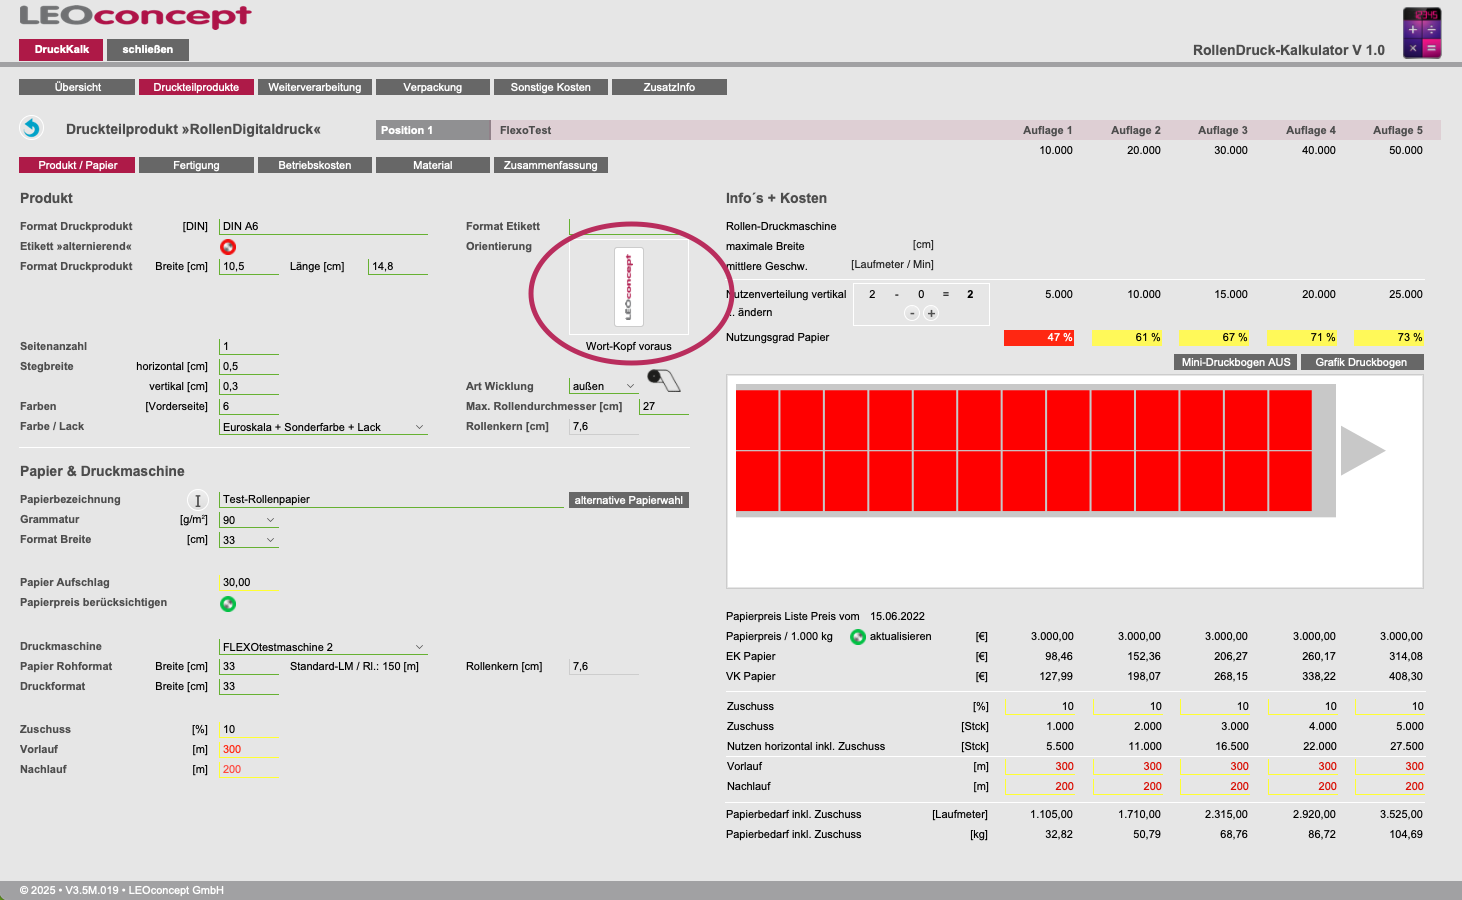Click the DIN A6 format field

click(x=324, y=226)
